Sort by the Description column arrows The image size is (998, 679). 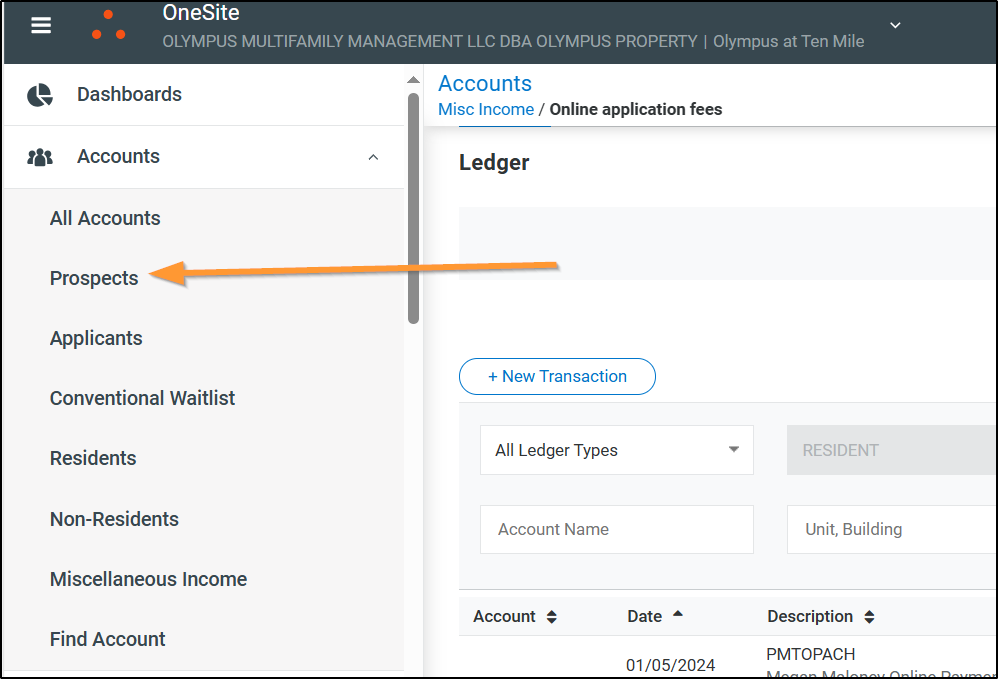click(869, 617)
